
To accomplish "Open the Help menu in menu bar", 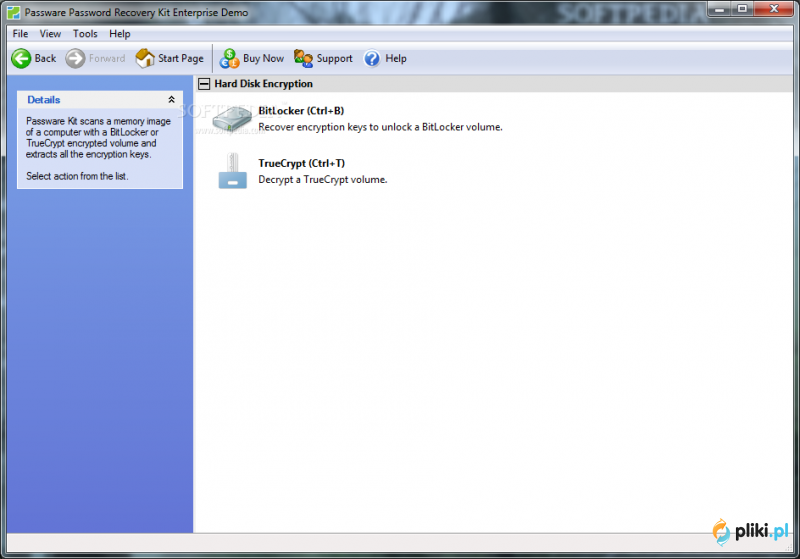I will coord(120,34).
